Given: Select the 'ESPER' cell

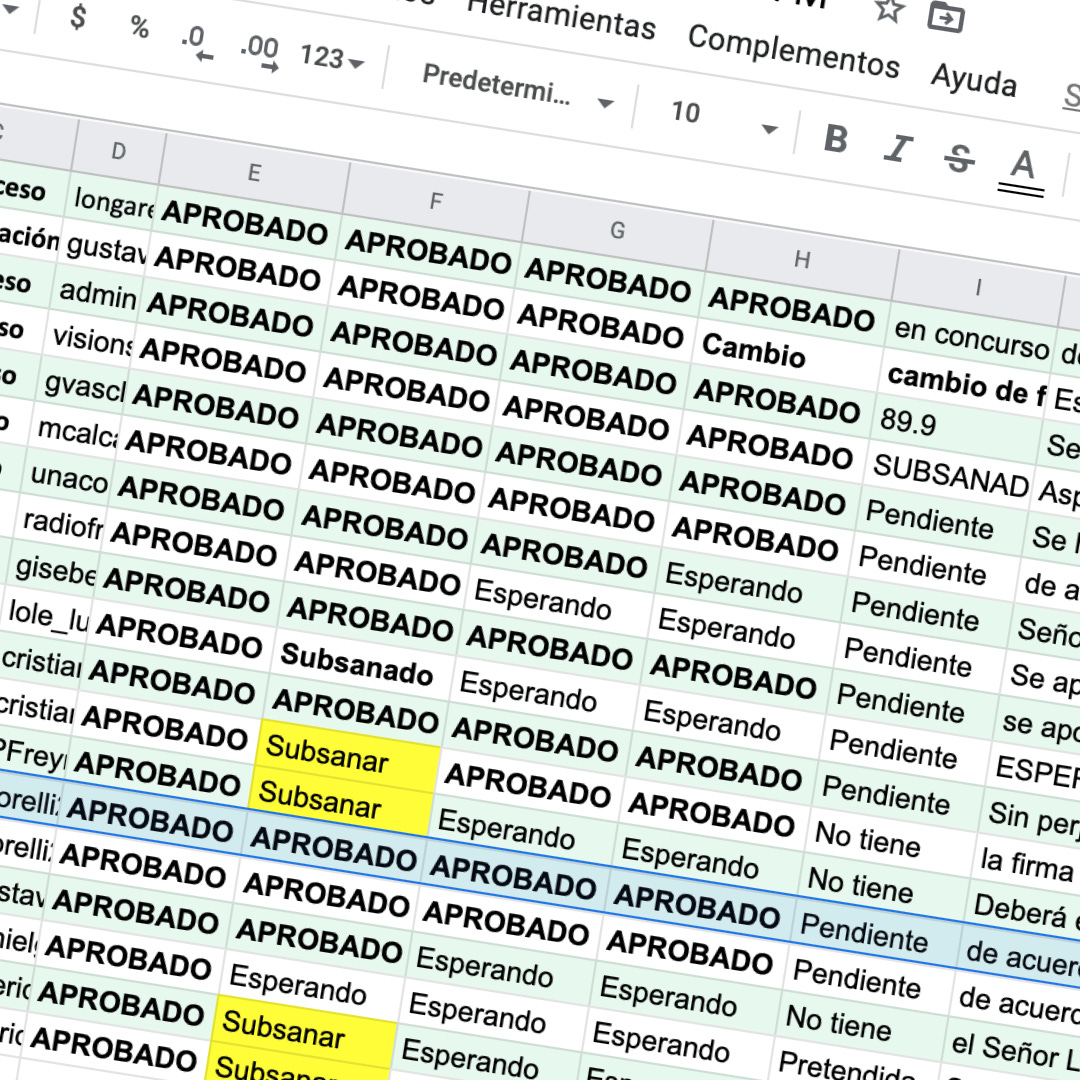Looking at the screenshot, I should 1037,771.
